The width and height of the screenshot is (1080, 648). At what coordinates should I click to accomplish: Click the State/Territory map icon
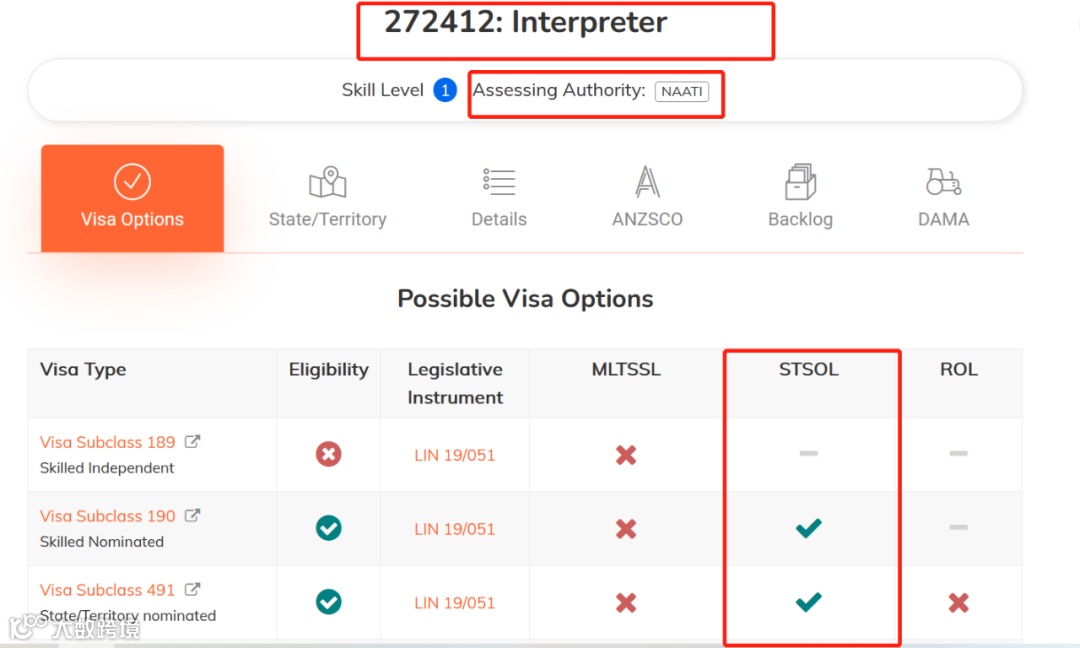point(327,183)
